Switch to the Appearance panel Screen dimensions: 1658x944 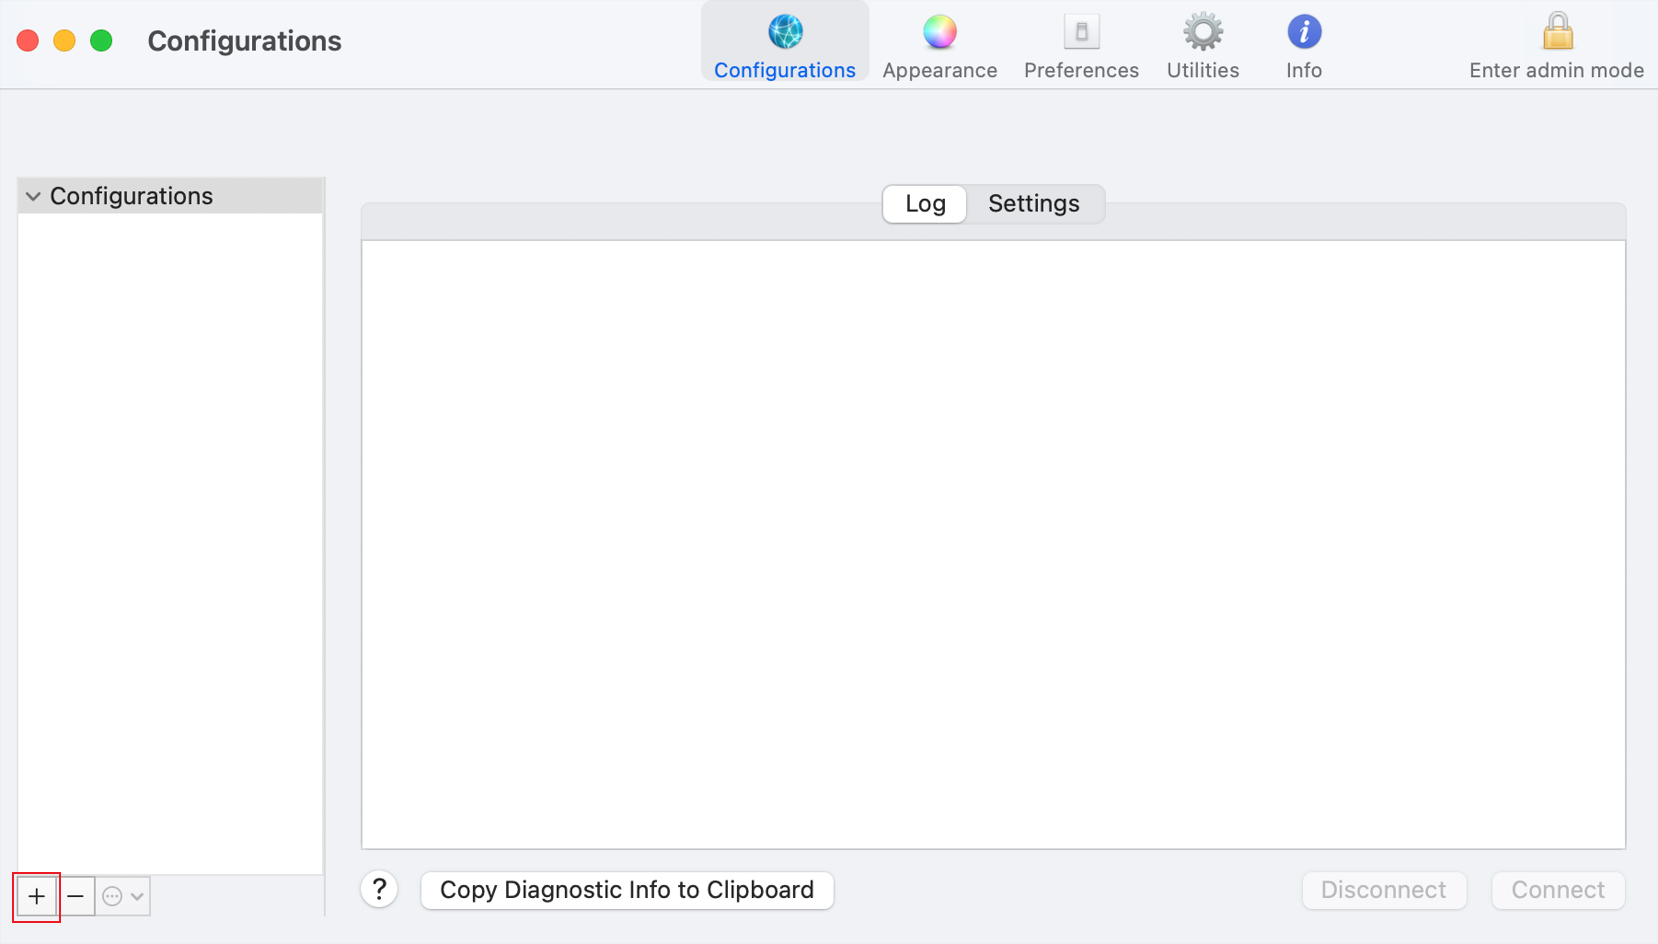click(938, 40)
